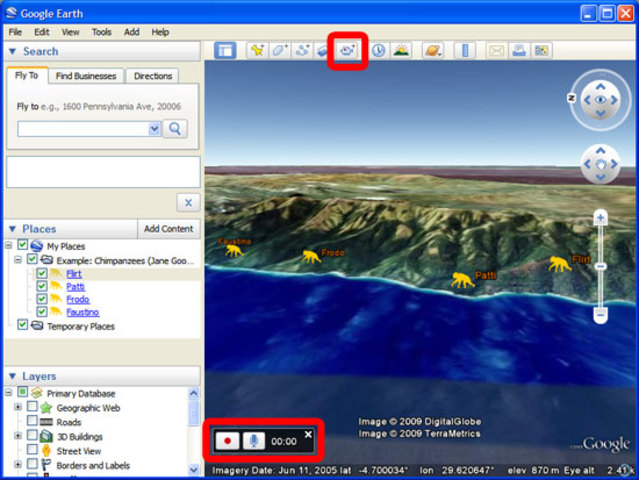The image size is (639, 480).
Task: Collapse the Places panel triangle
Action: coord(13,229)
